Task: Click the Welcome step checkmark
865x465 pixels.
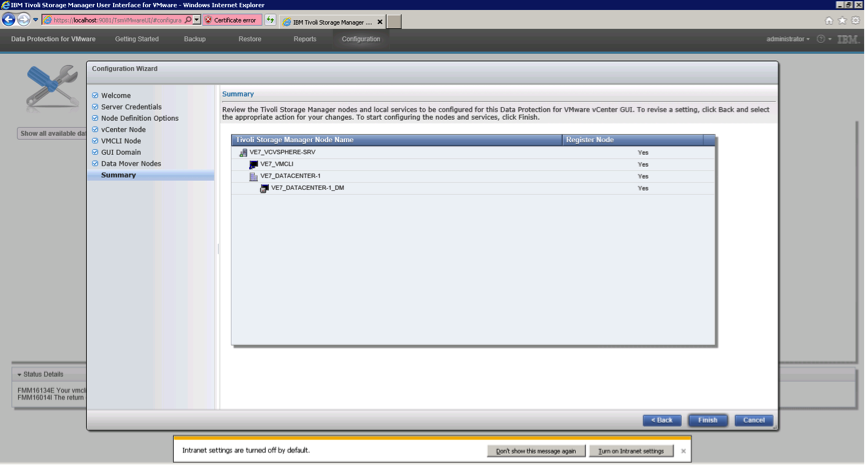Action: point(95,95)
